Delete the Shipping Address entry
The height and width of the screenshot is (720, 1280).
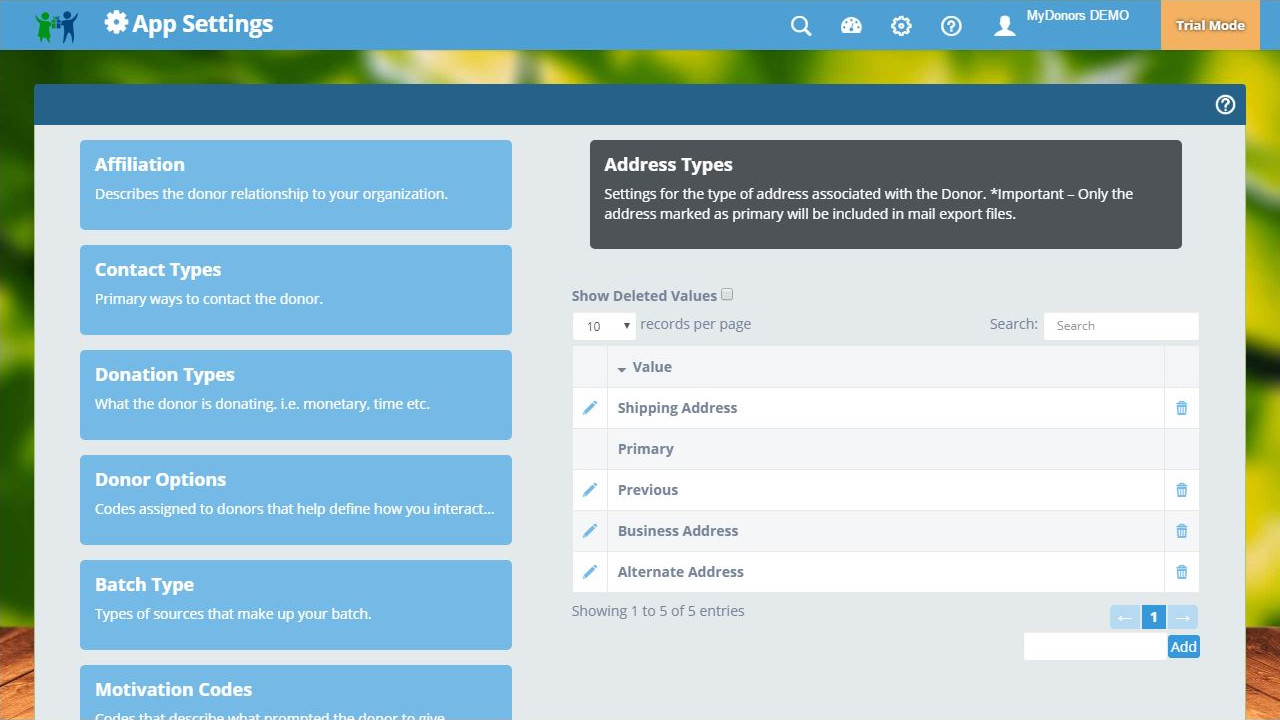coord(1181,408)
